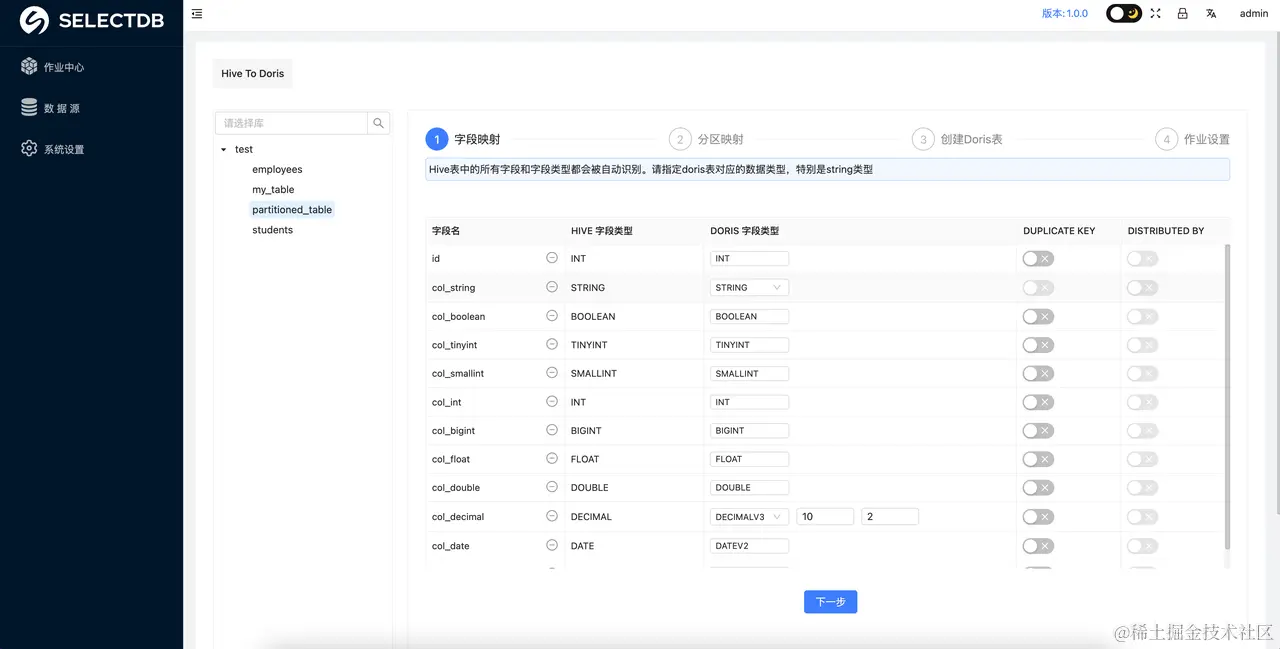Open the DECIMALV3 type dropdown
1280x649 pixels.
749,517
